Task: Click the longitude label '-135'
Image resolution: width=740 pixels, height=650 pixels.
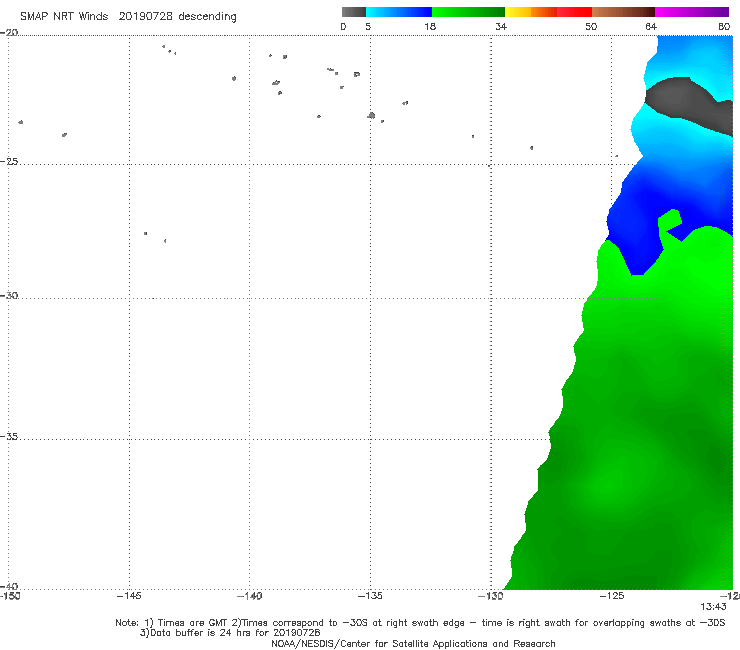Action: (x=370, y=596)
